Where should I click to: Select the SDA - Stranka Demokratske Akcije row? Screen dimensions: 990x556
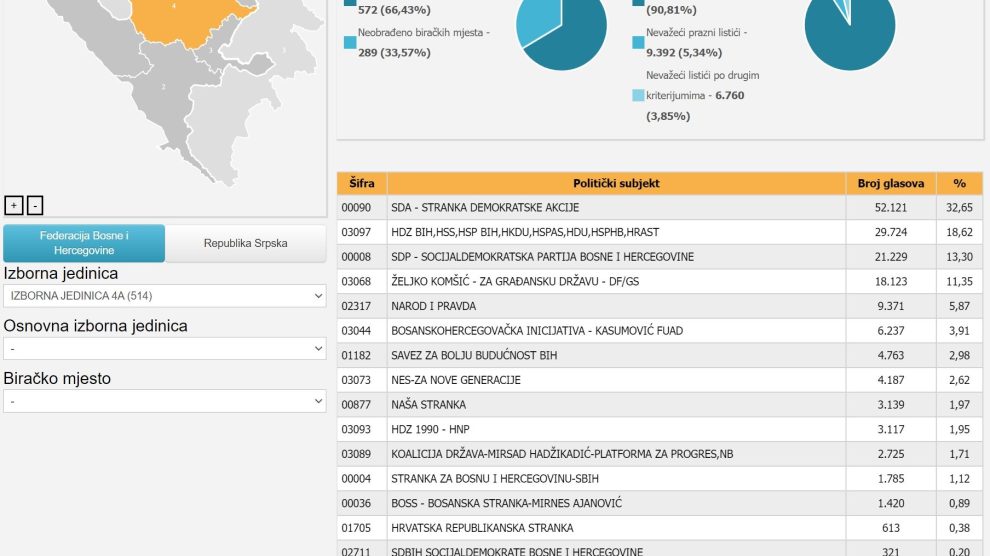pyautogui.click(x=616, y=208)
